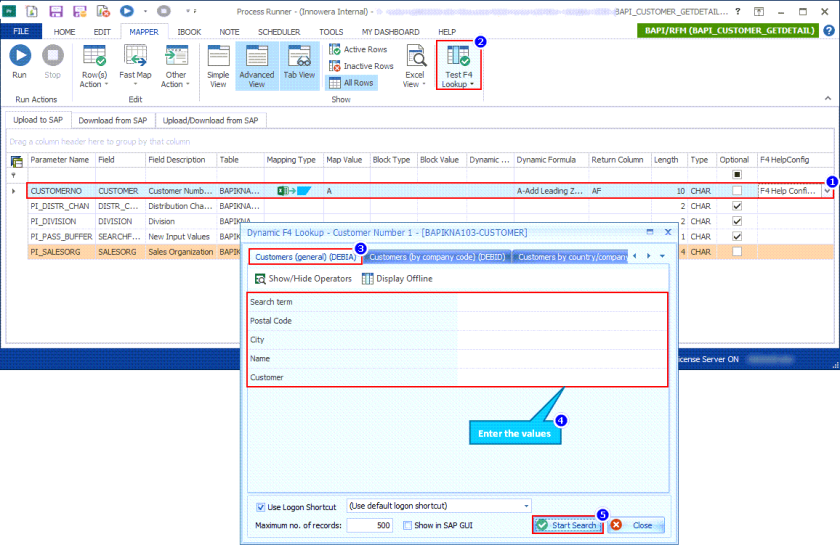
Task: Toggle Optional checkbox for PI_PASS_BUFFER row
Action: [737, 236]
